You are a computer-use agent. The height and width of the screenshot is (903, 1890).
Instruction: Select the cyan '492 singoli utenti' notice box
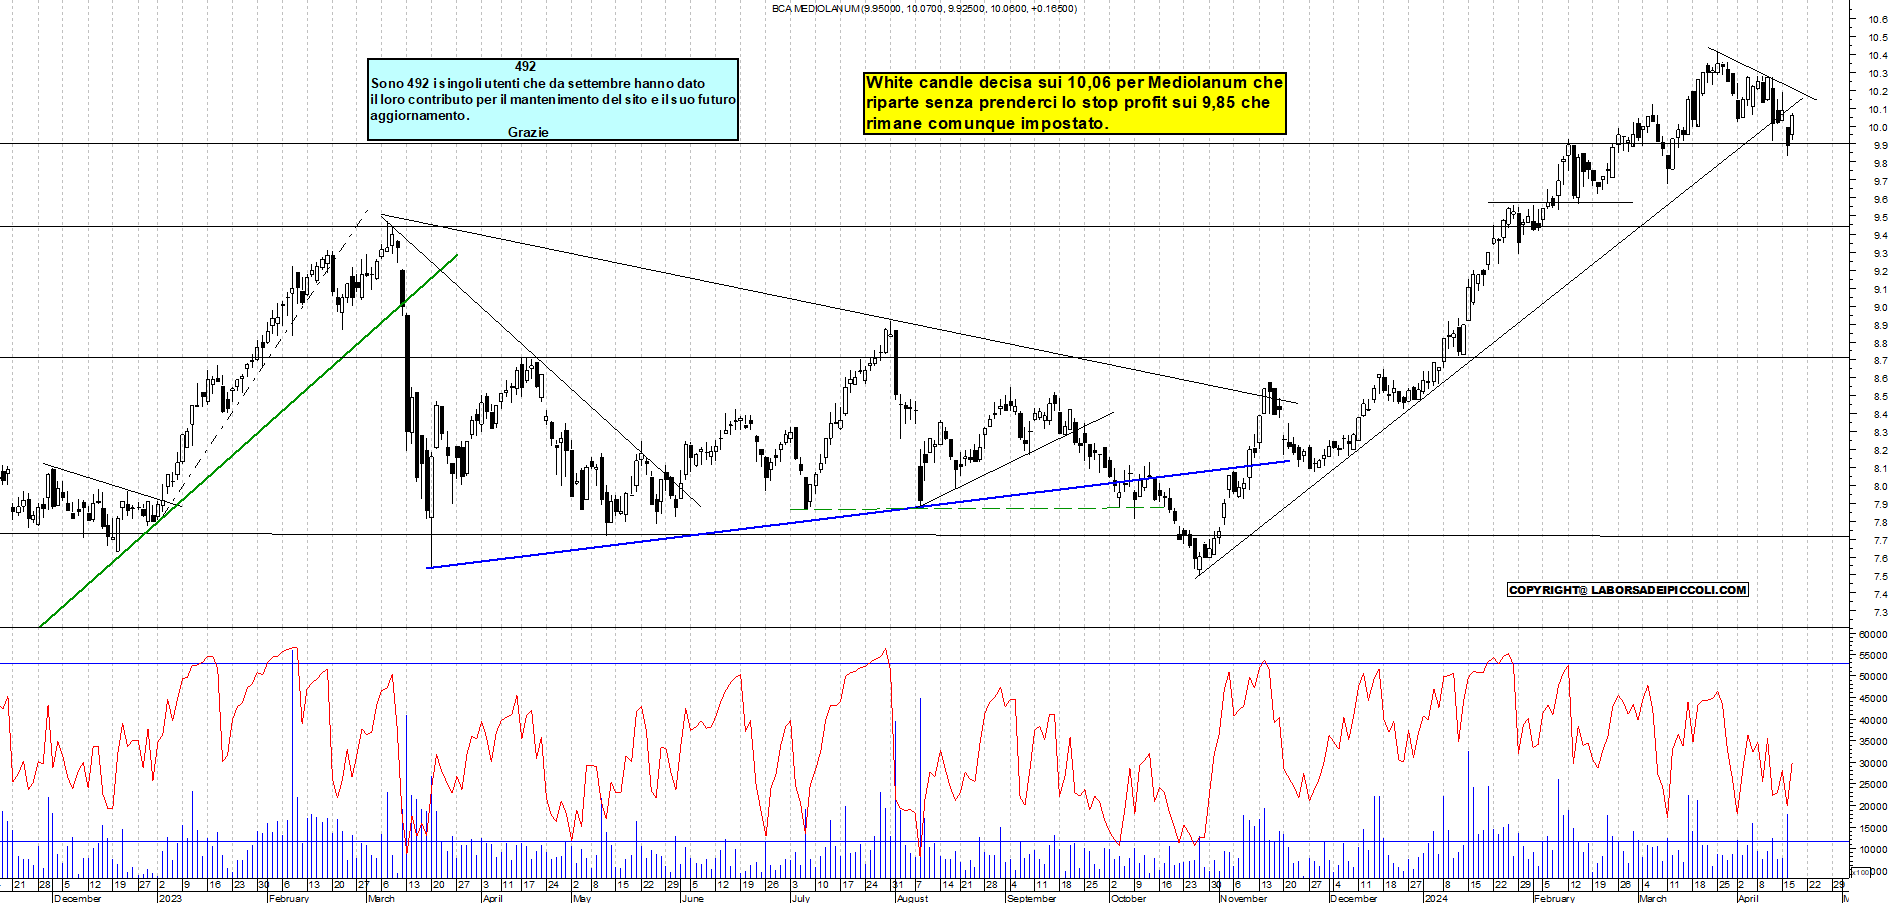(x=553, y=99)
